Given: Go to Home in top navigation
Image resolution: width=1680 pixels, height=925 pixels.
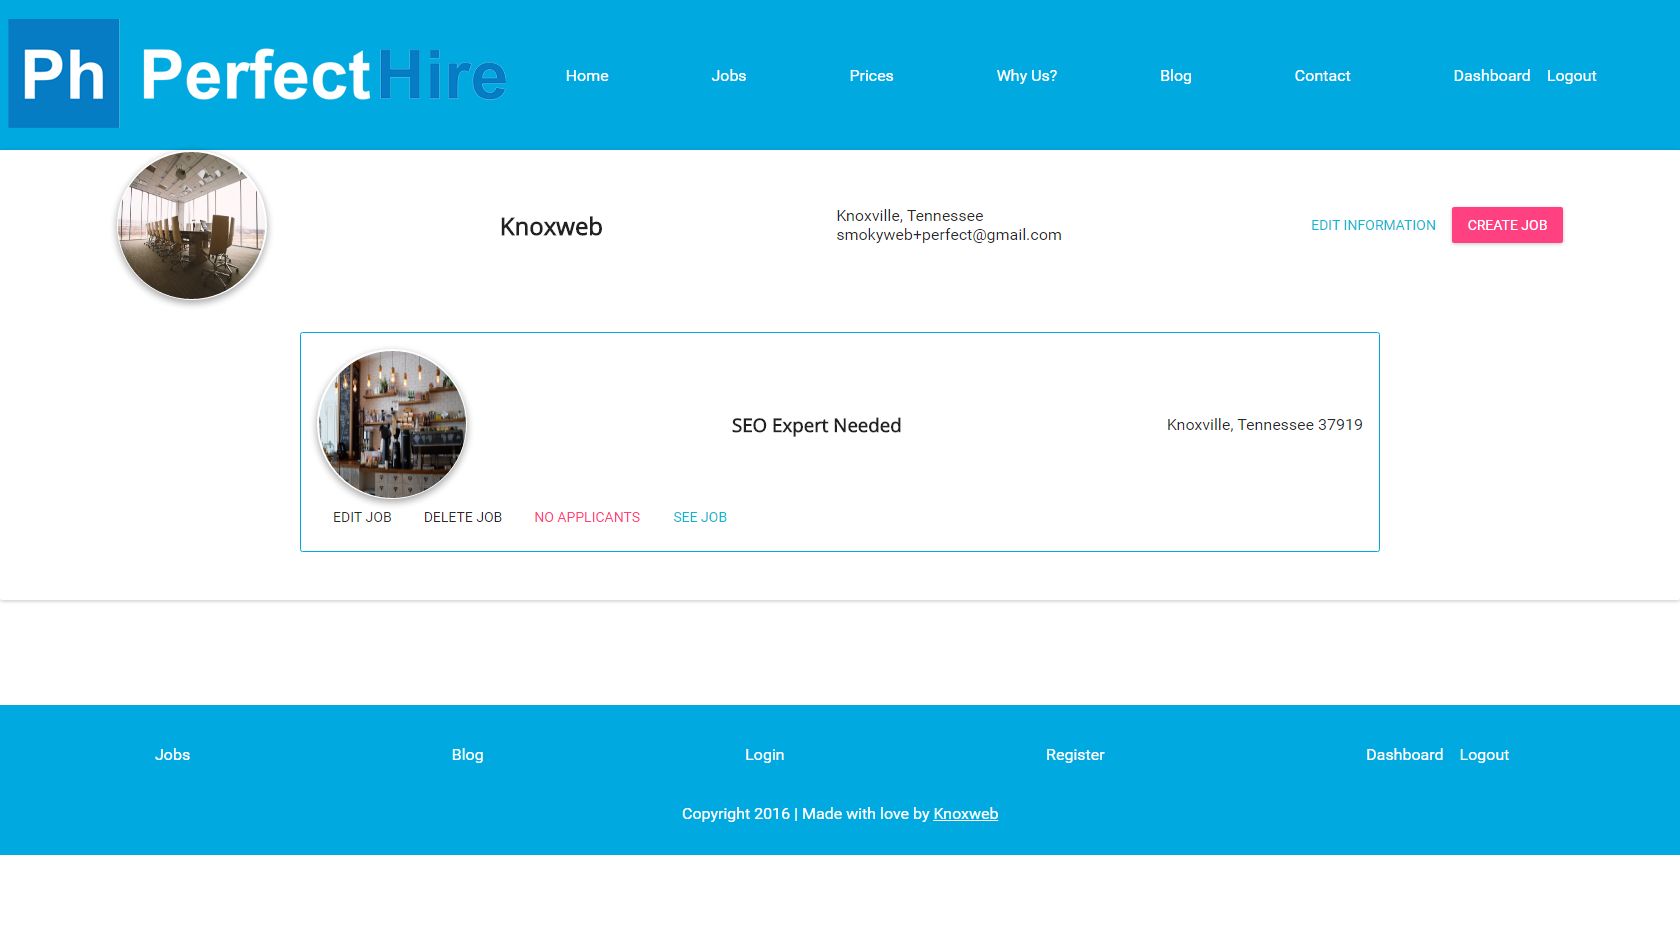Looking at the screenshot, I should pos(587,76).
